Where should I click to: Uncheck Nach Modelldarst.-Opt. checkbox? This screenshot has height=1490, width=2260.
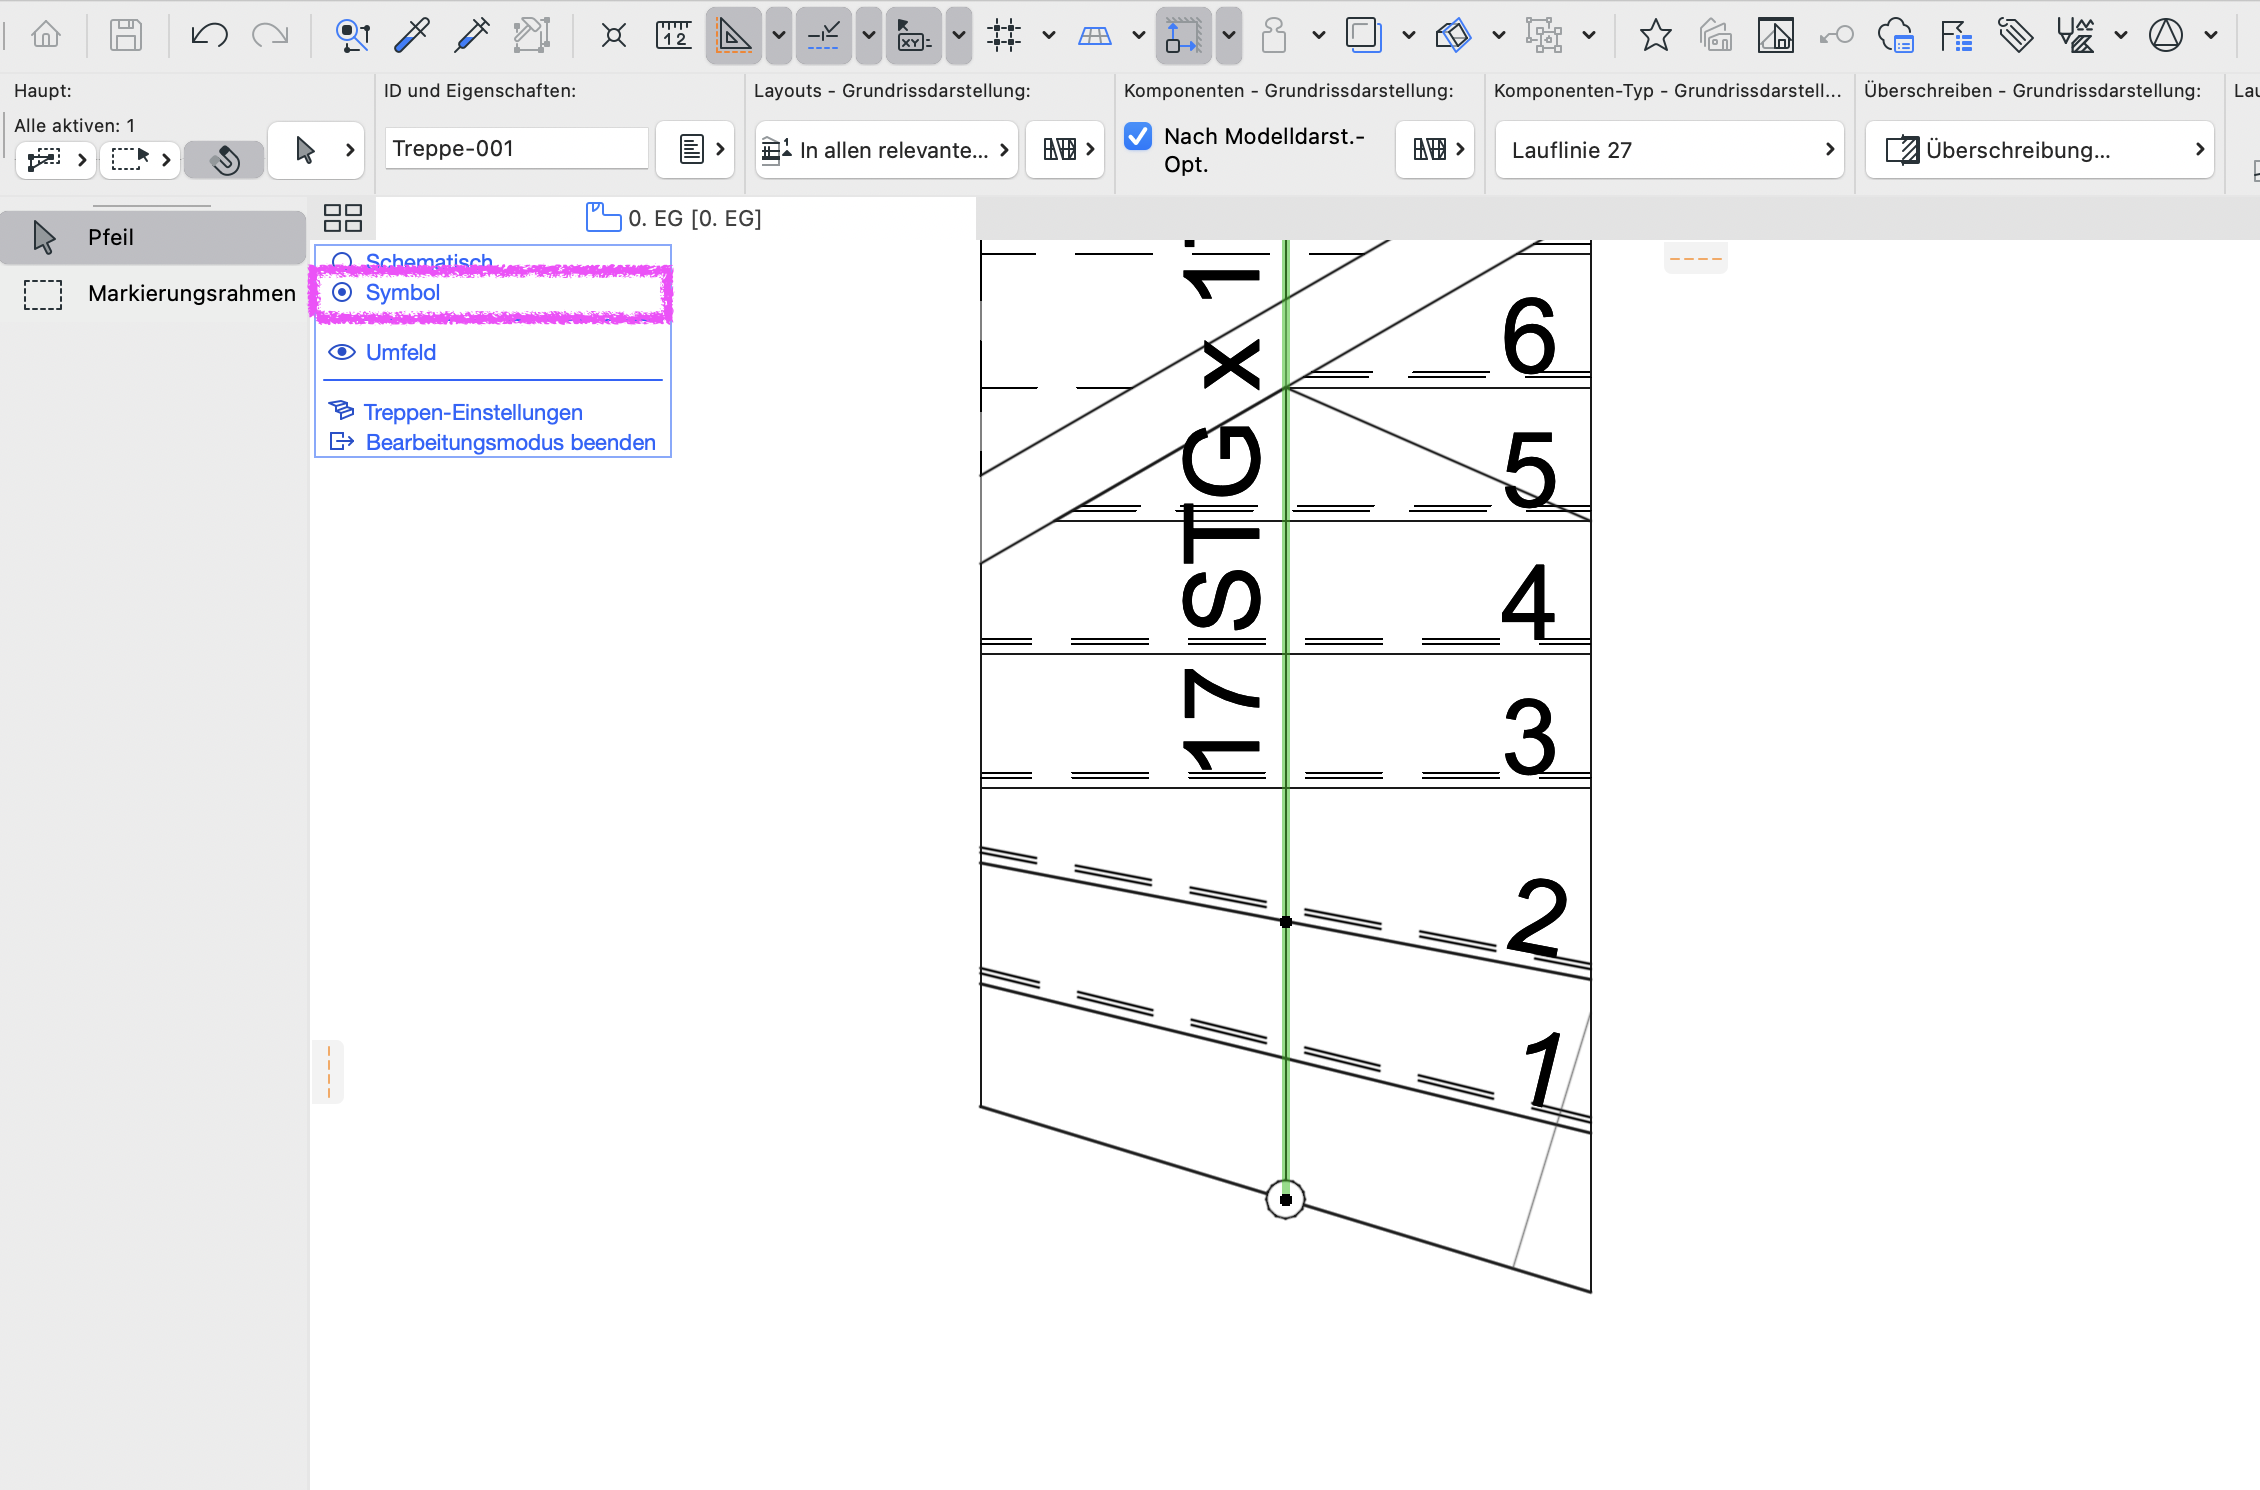(x=1138, y=136)
